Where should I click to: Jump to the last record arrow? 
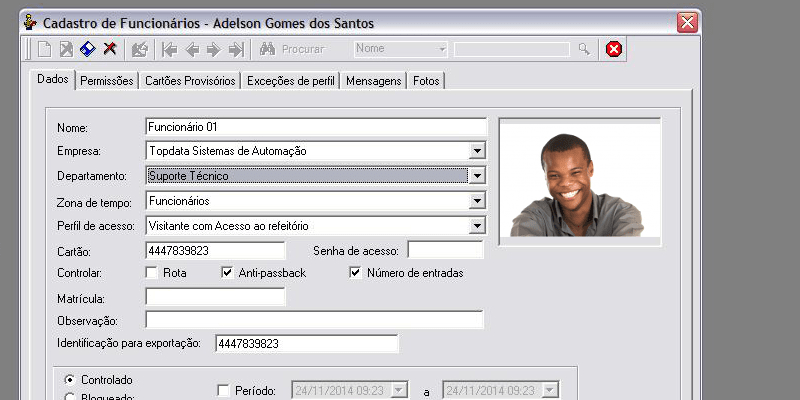pyautogui.click(x=236, y=49)
